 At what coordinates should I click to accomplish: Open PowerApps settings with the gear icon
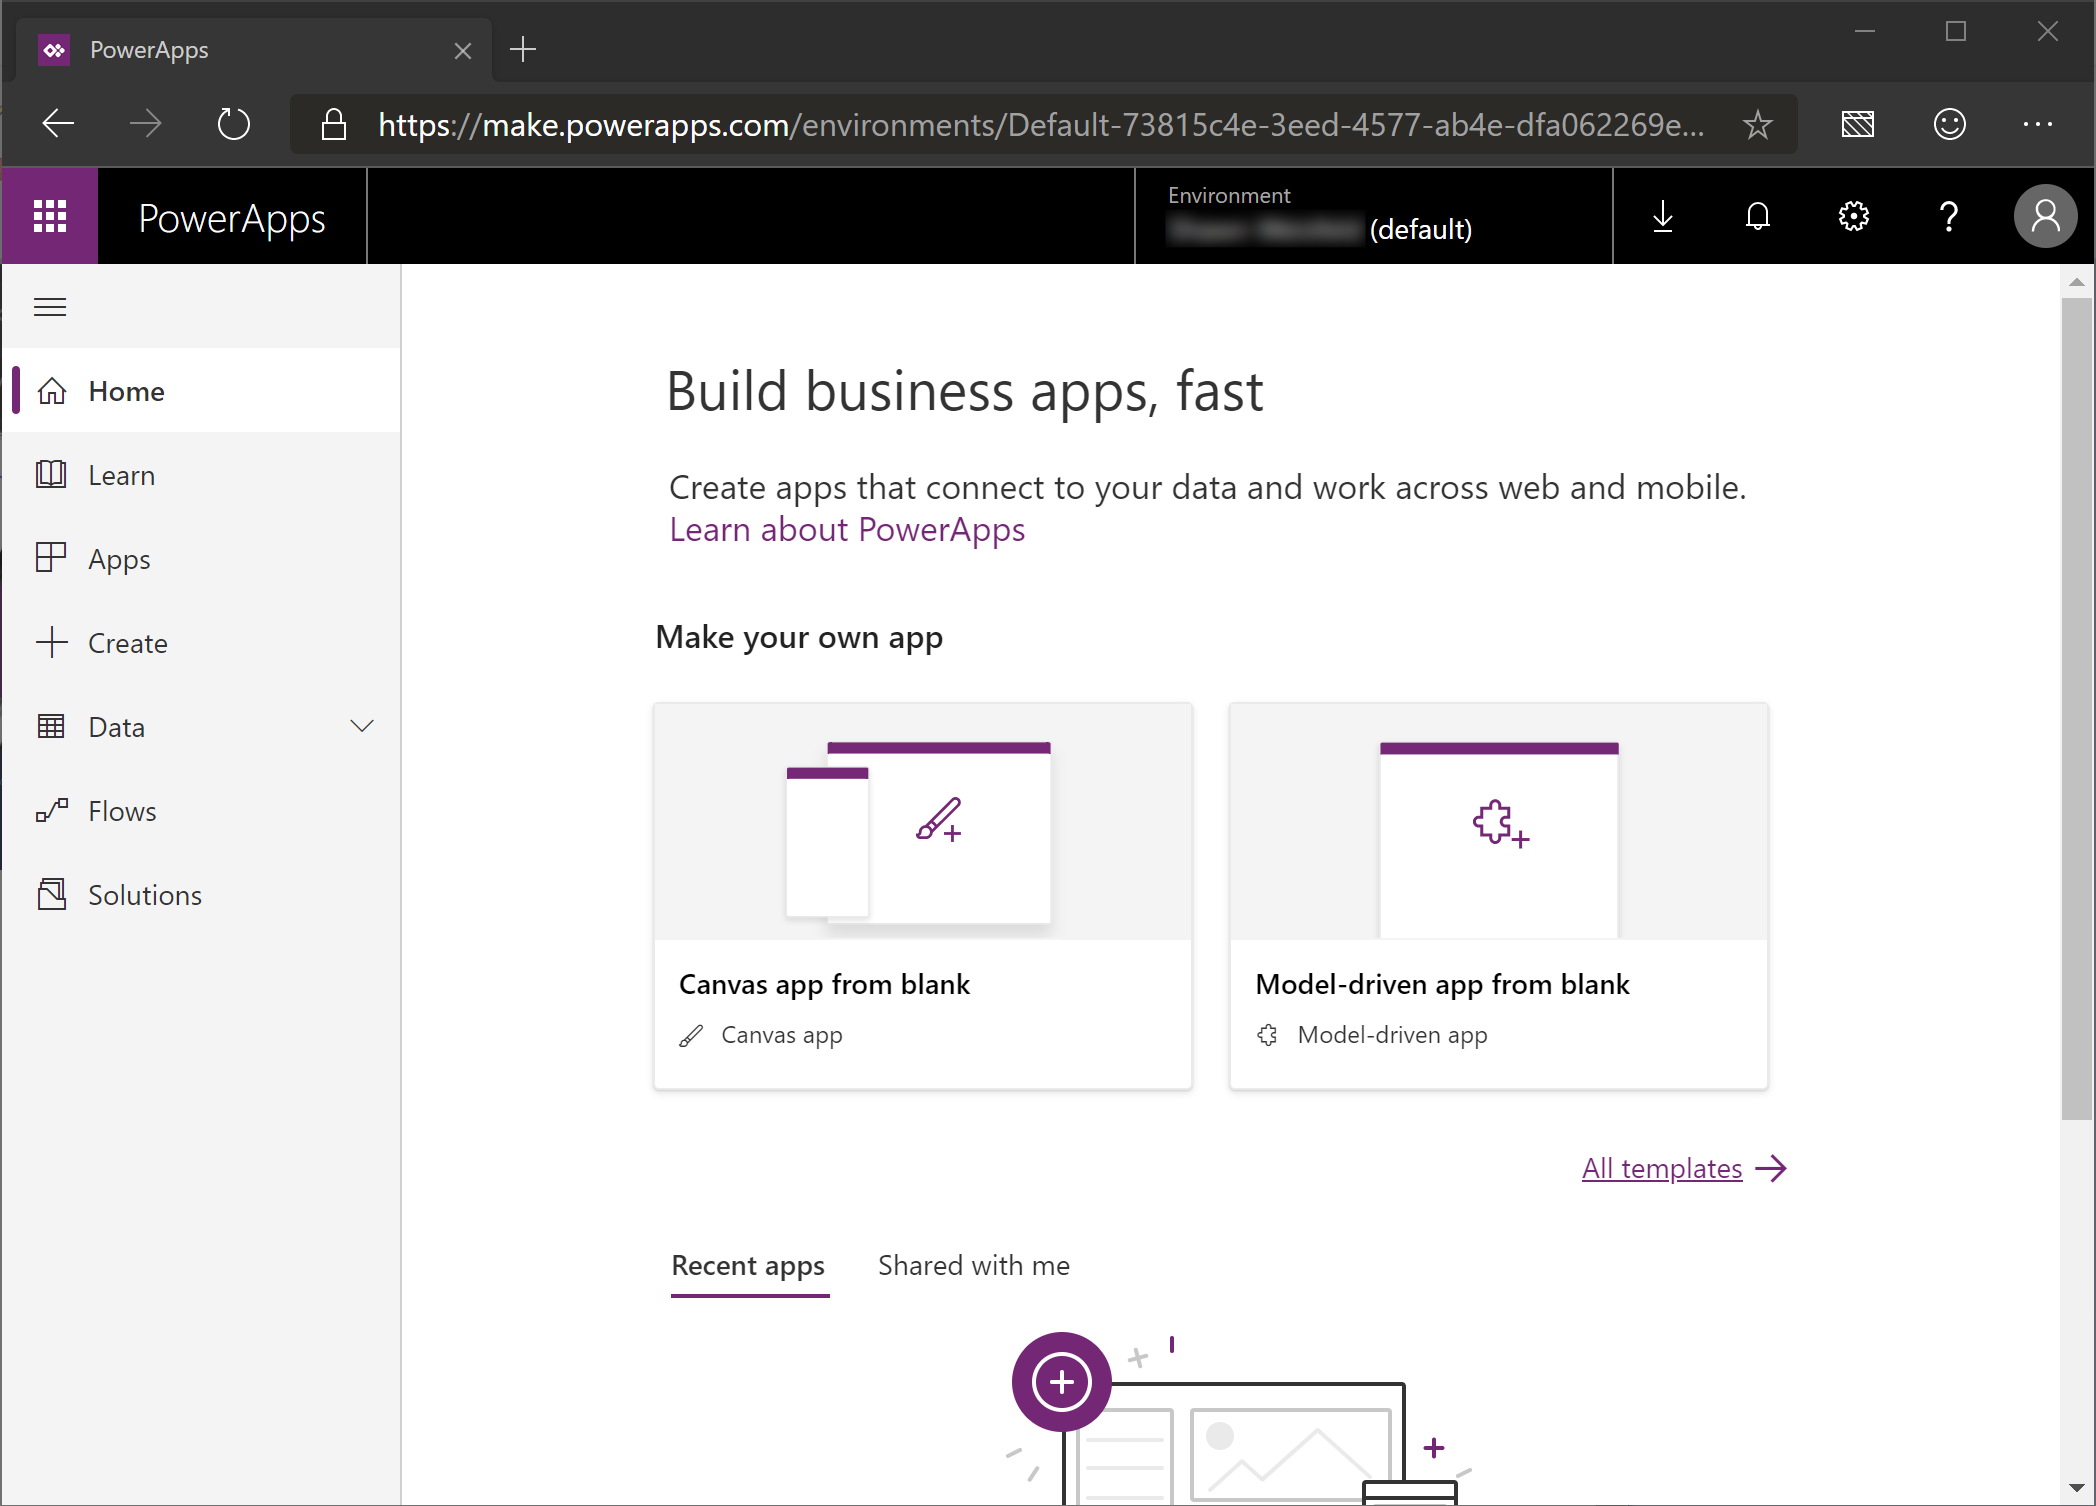1852,216
